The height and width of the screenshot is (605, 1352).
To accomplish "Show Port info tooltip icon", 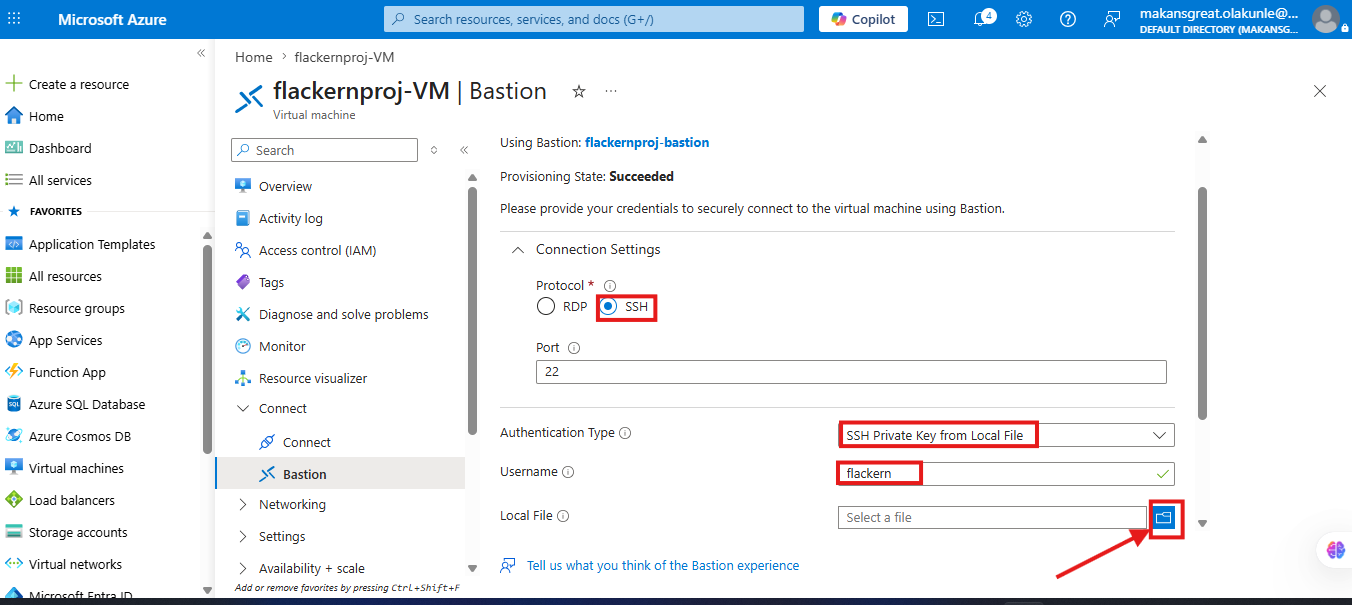I will tap(574, 348).
